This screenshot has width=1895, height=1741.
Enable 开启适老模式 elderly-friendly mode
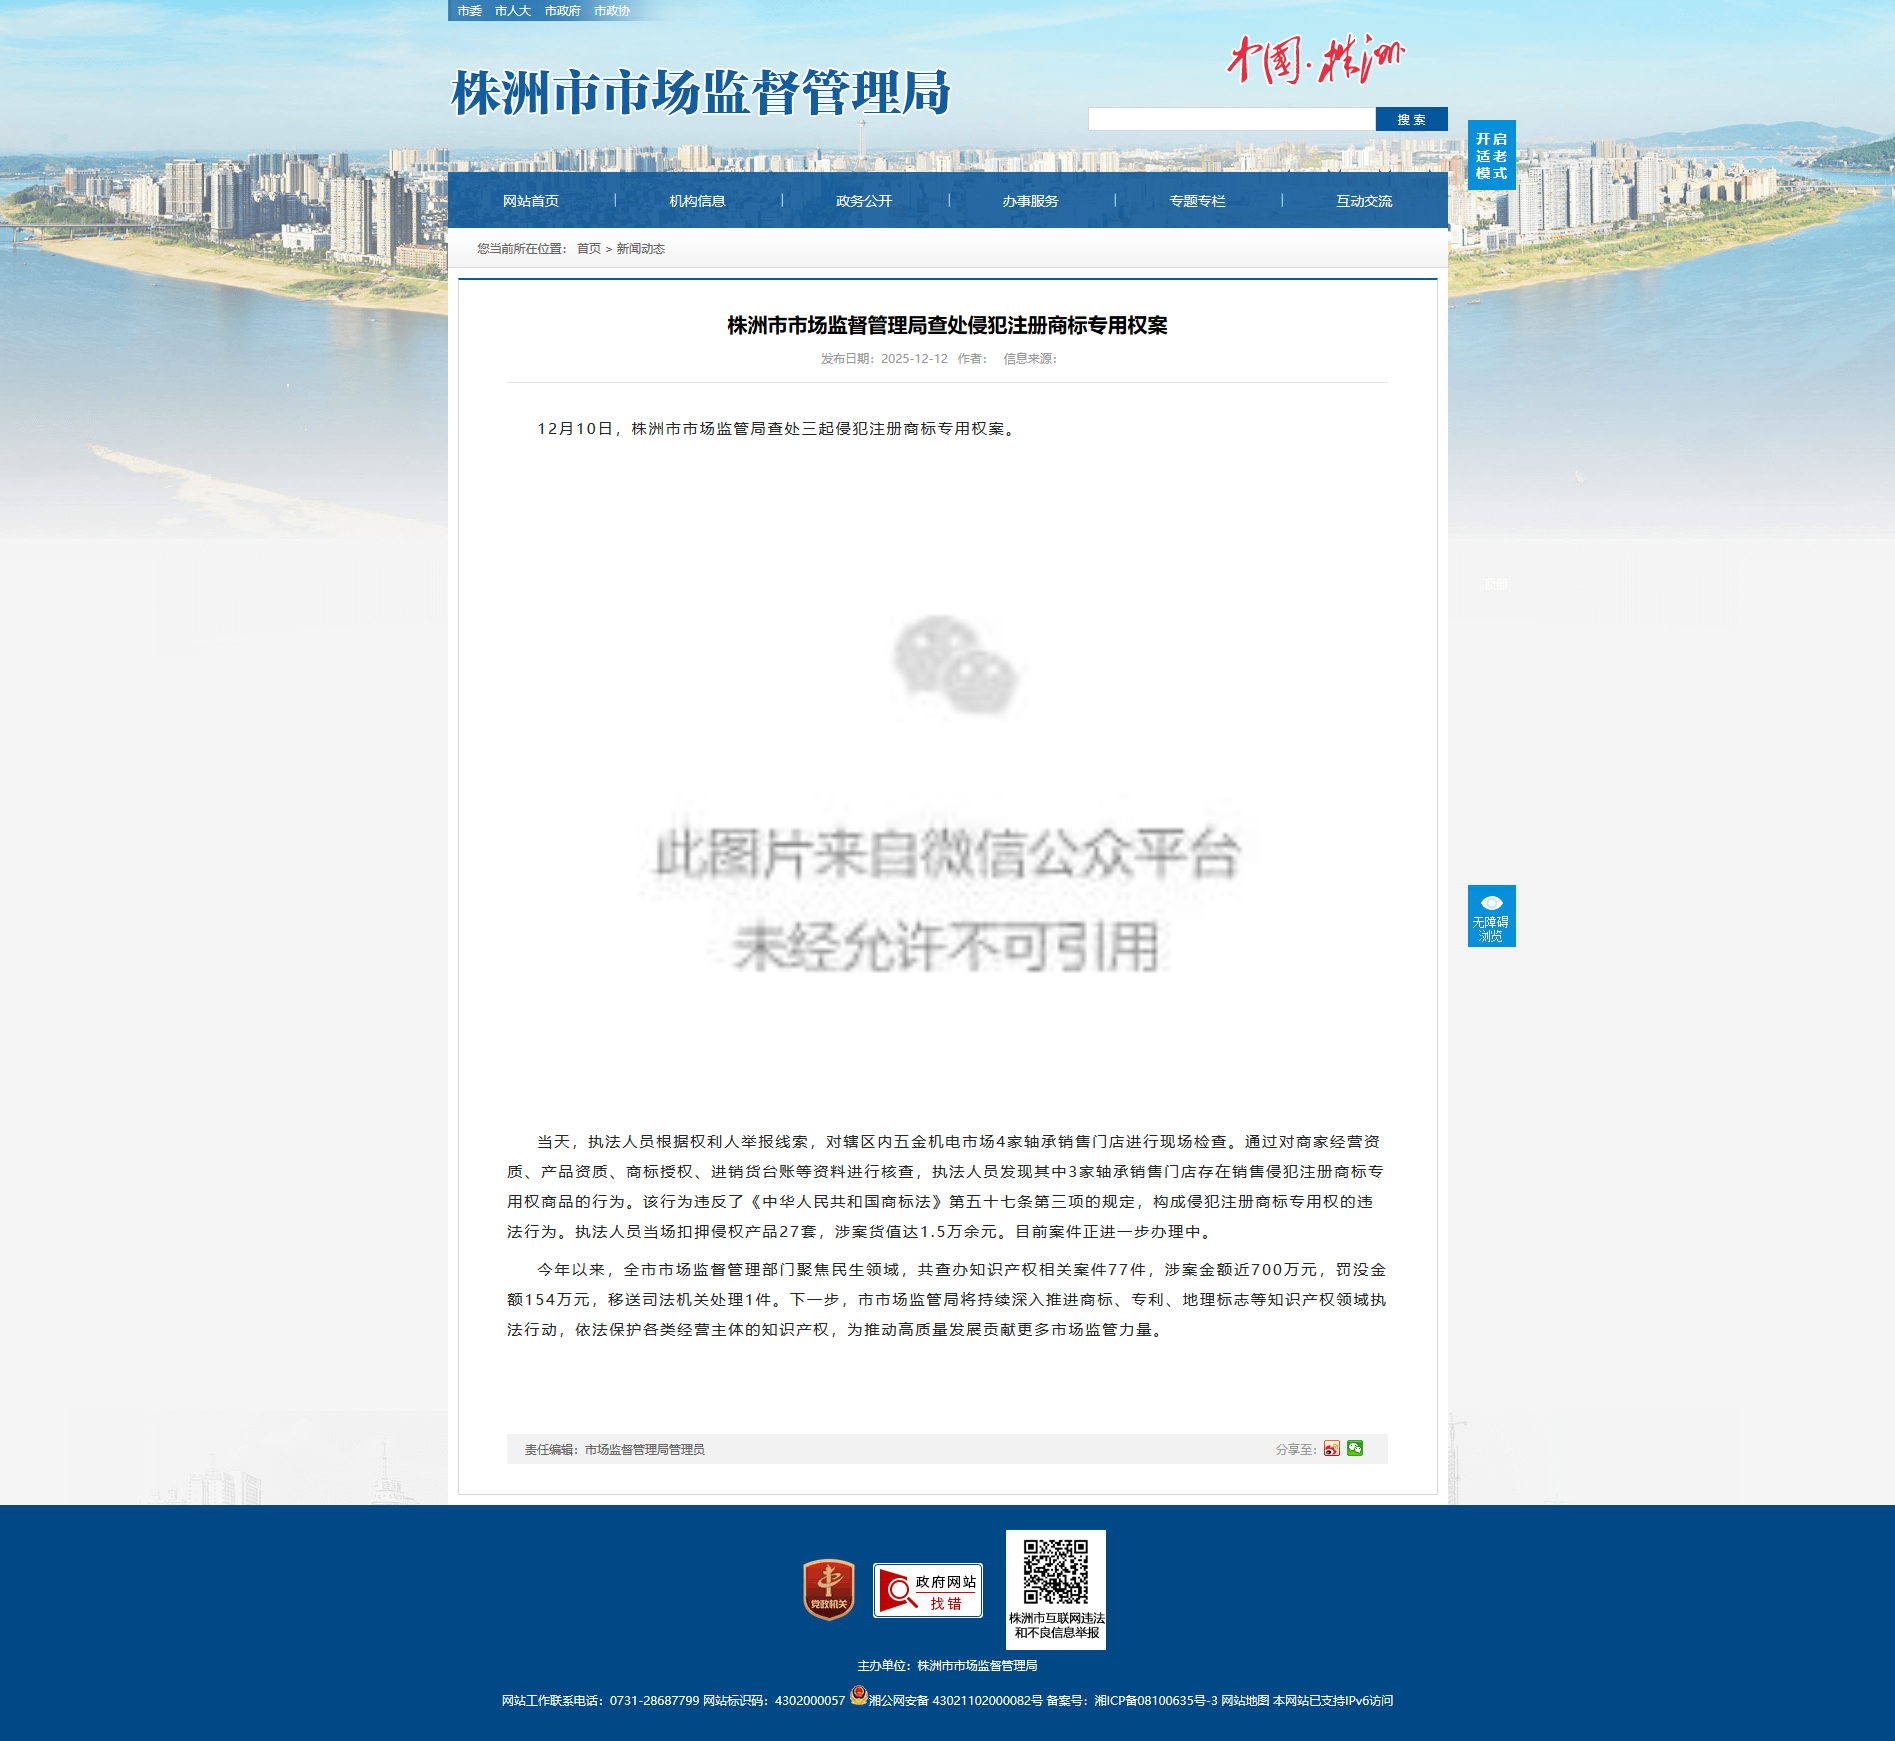coord(1491,155)
